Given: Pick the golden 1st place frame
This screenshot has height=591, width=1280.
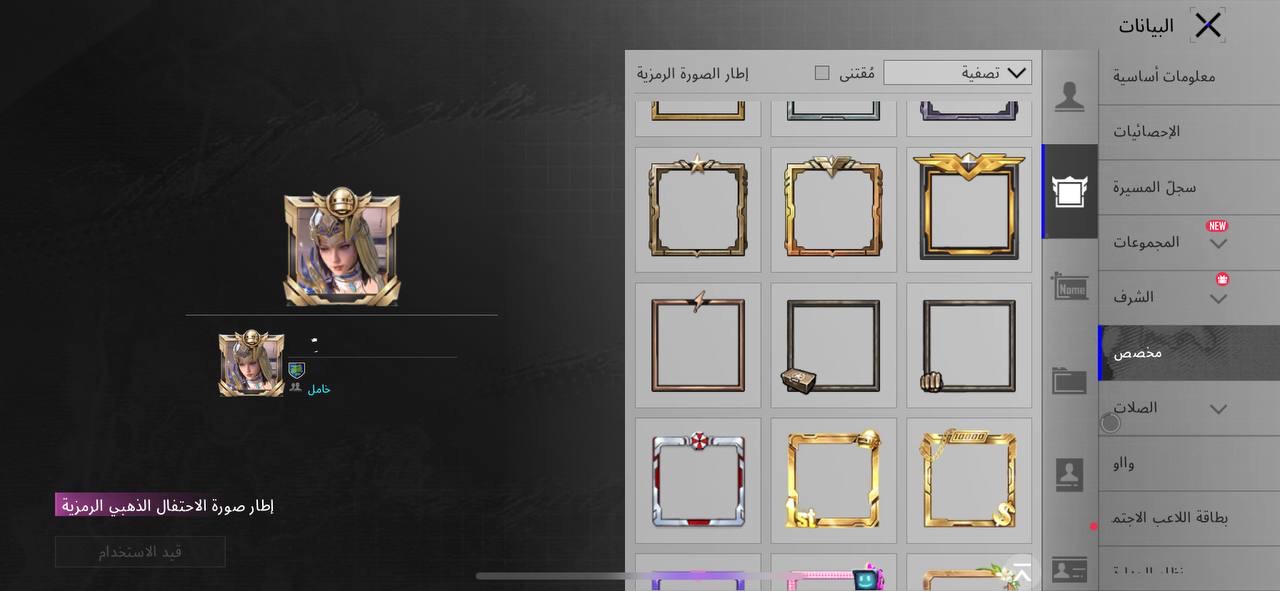Looking at the screenshot, I should tap(833, 480).
